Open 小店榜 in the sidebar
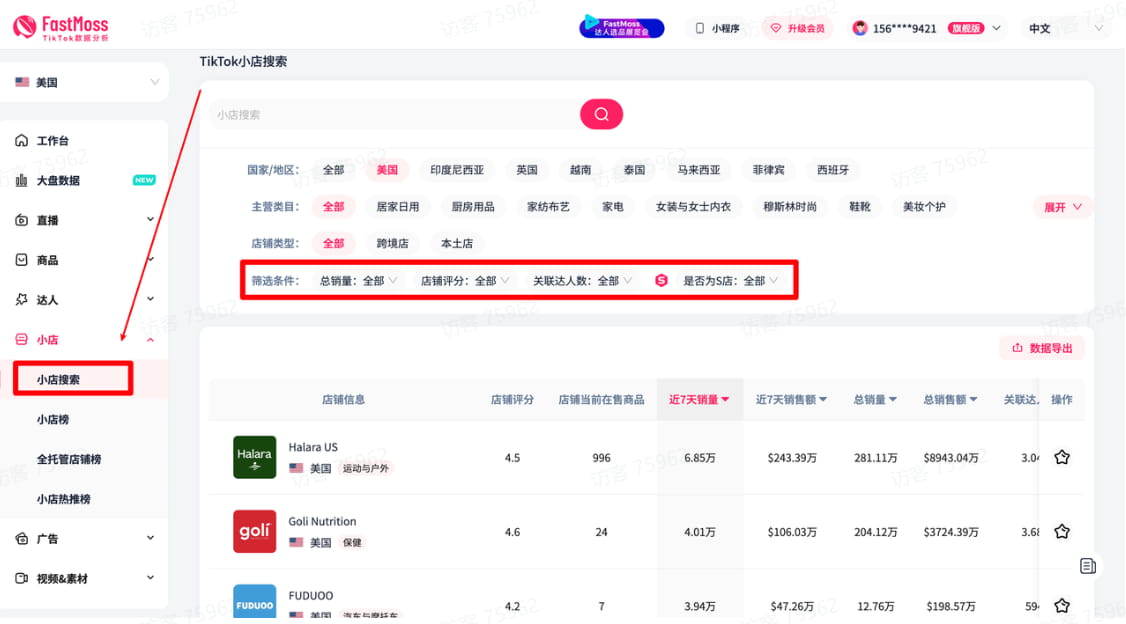Screen dimensions: 1126x624 (x=53, y=420)
